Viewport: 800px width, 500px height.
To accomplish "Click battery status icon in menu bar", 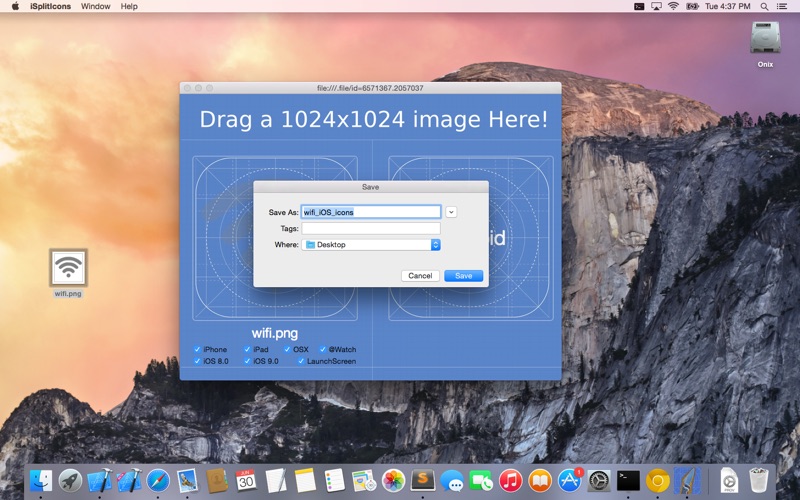I will pos(692,6).
